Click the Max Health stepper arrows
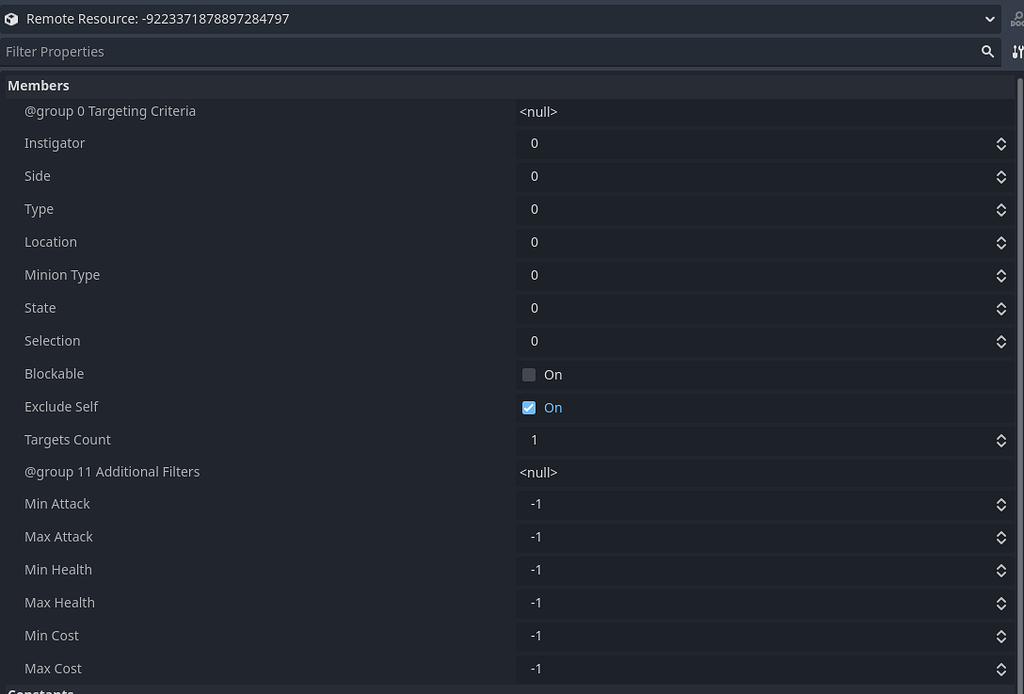 click(1000, 603)
